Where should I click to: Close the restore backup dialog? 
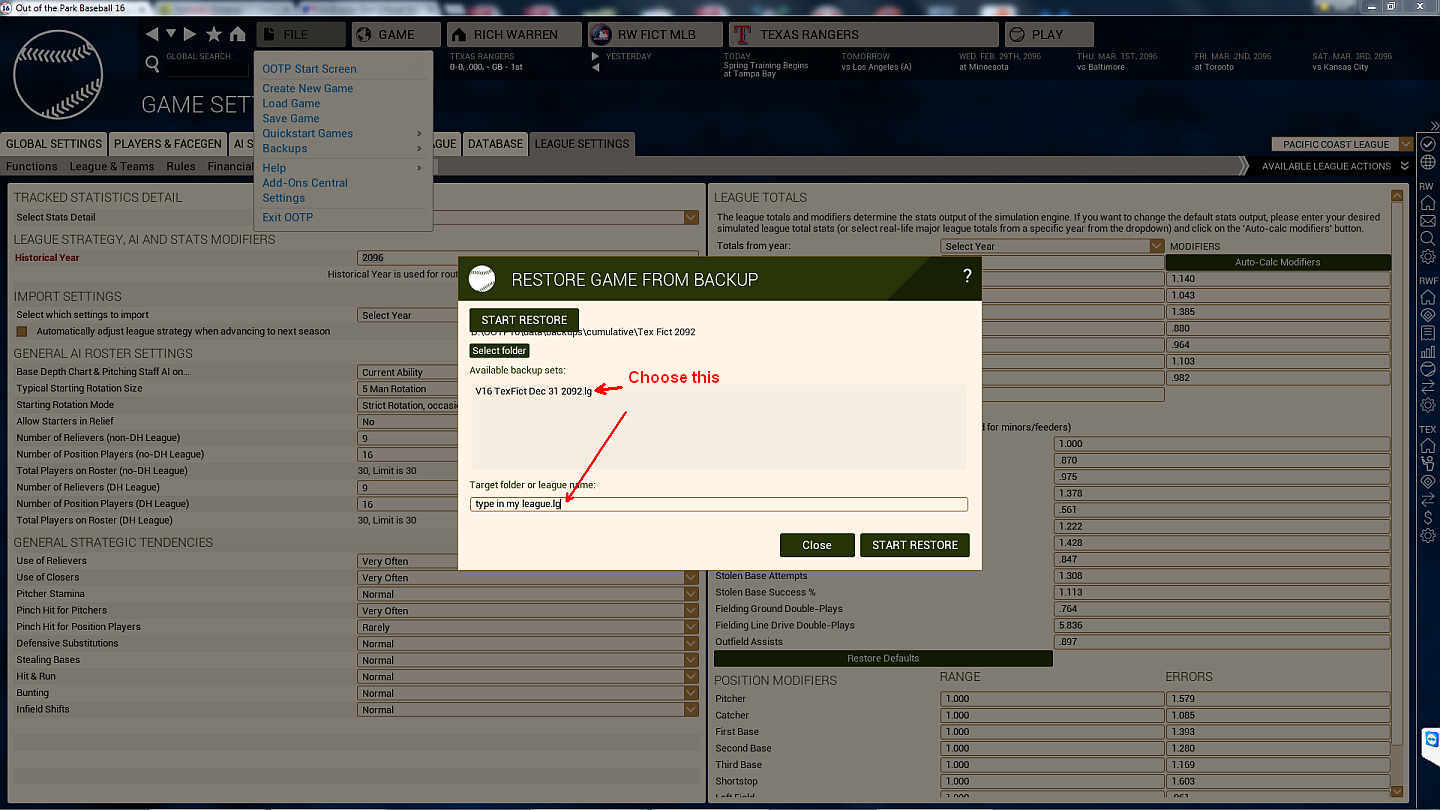(x=817, y=545)
